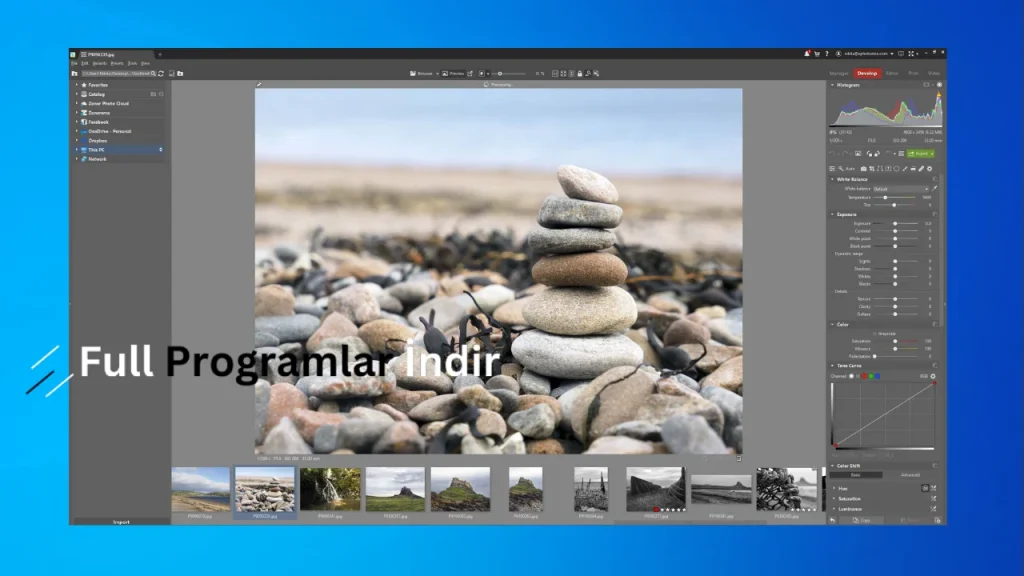Switch to the Develop module tab
Viewport: 1024px width, 576px height.
pyautogui.click(x=867, y=73)
